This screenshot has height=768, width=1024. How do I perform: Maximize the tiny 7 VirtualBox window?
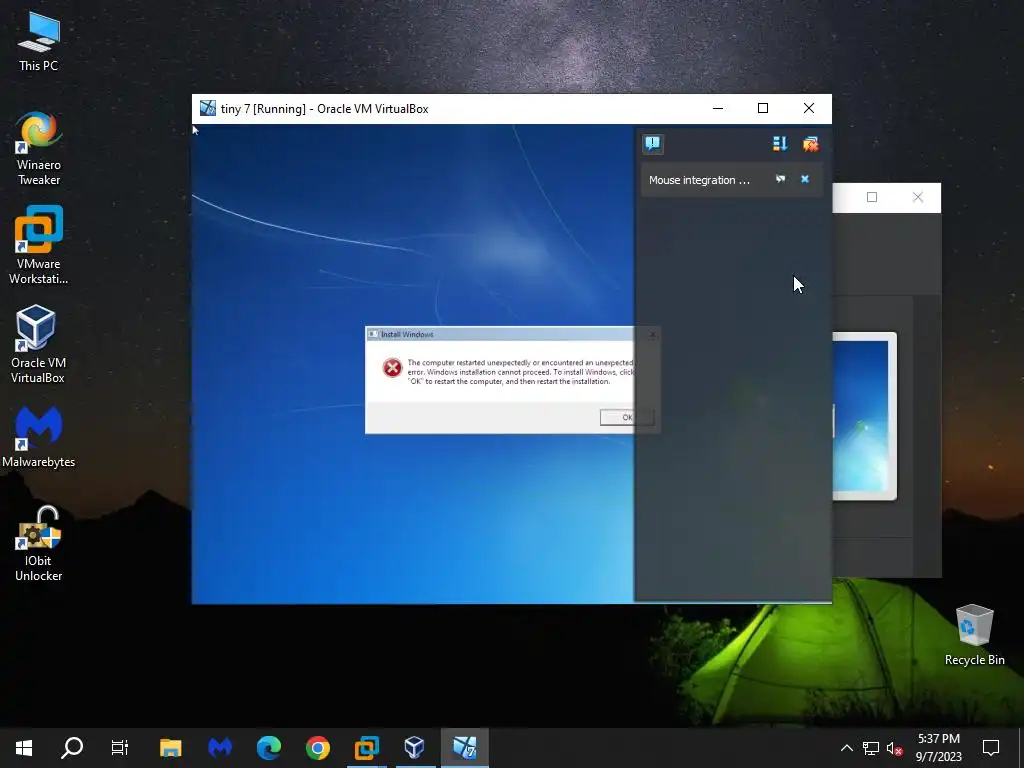coord(763,108)
